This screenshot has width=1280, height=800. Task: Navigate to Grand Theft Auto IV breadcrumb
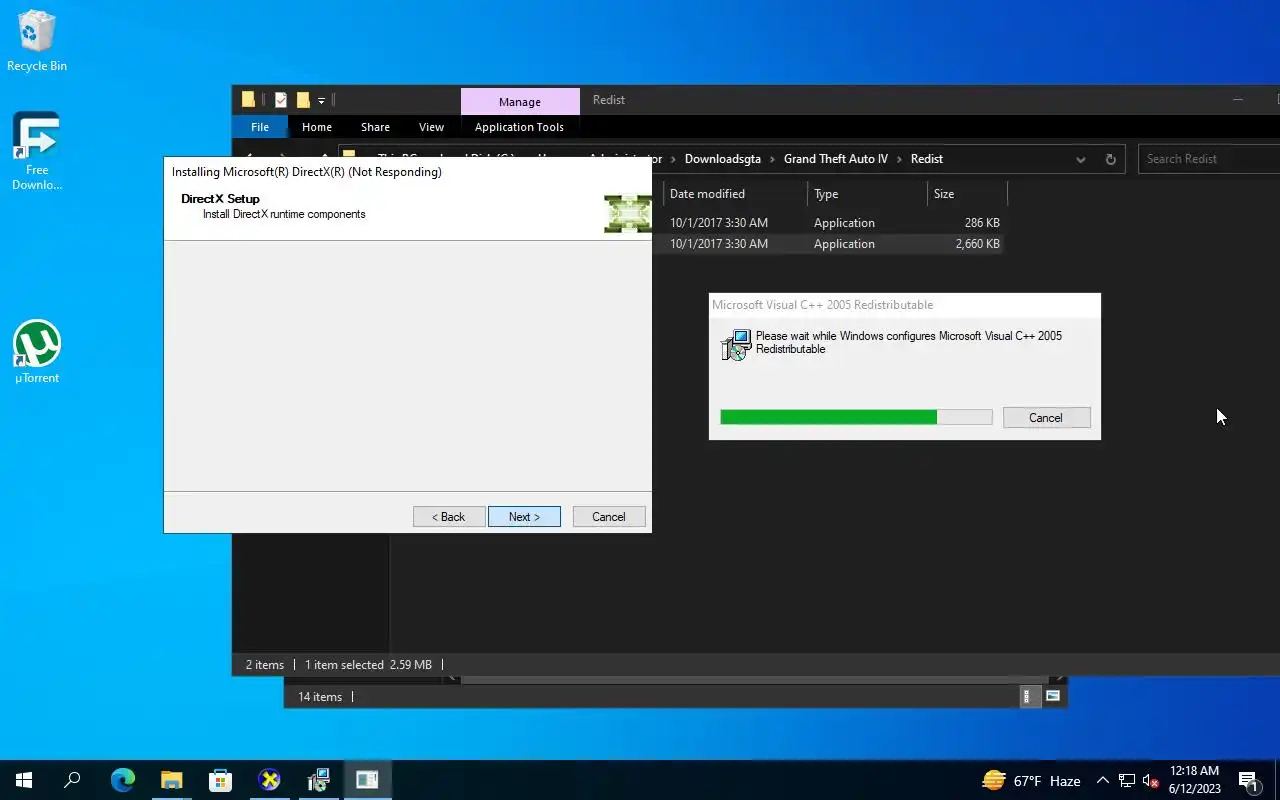836,159
